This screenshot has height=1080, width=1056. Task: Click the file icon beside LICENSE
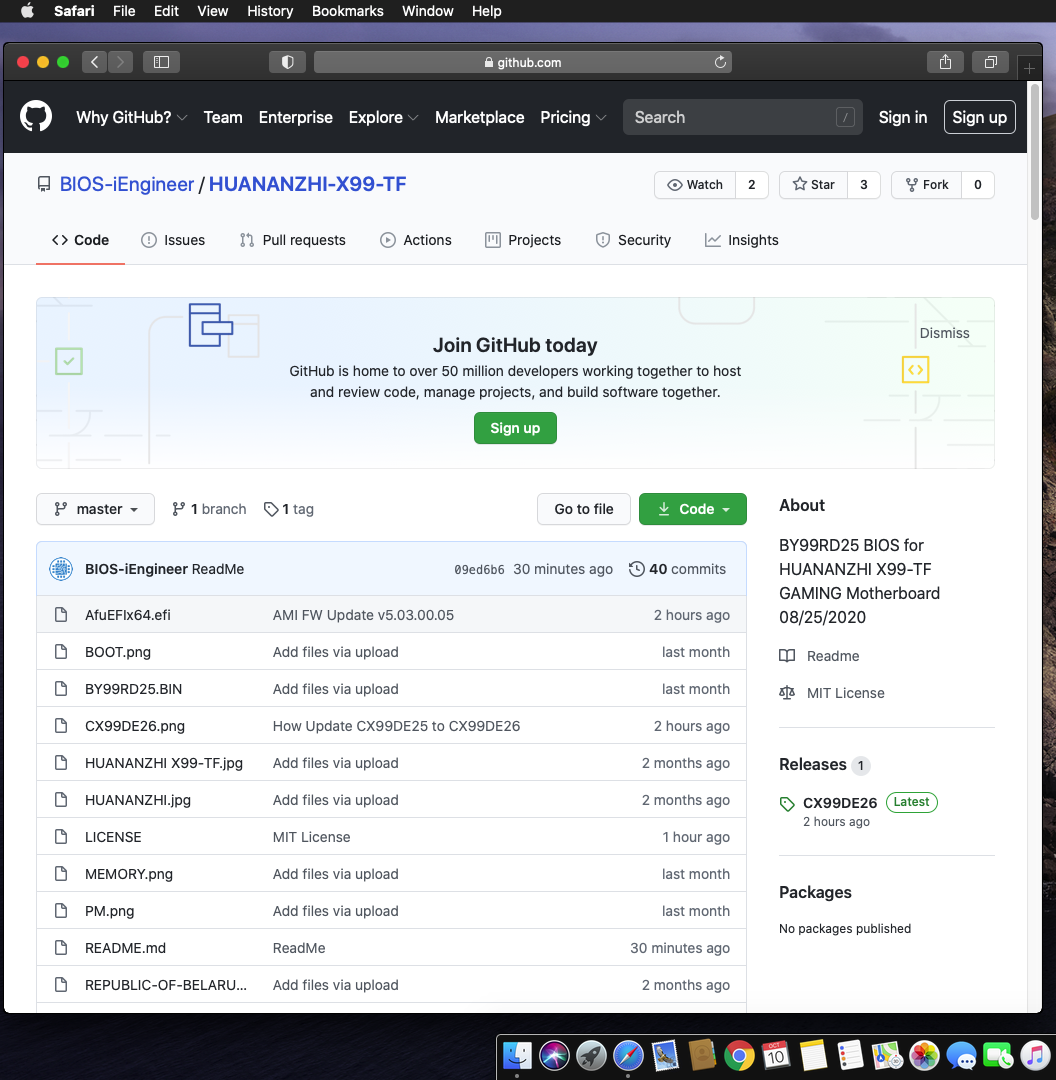pyautogui.click(x=61, y=836)
